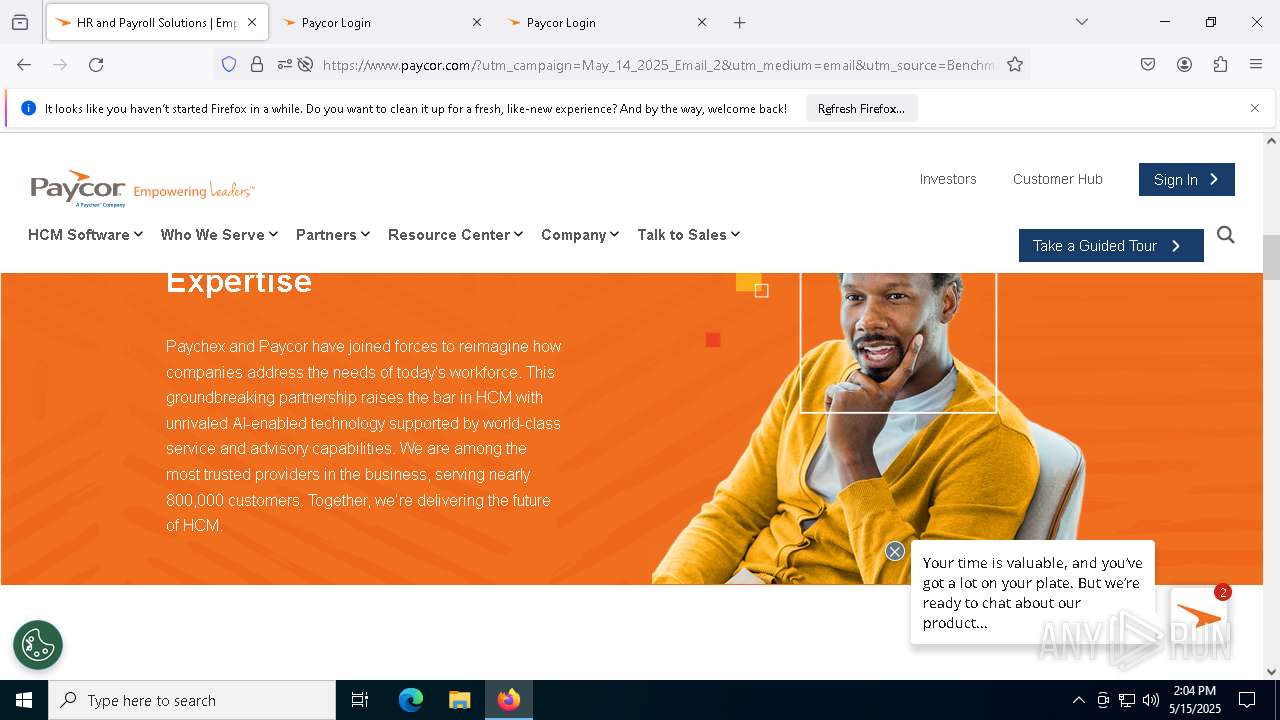Open File Explorer from the taskbar
The width and height of the screenshot is (1280, 720).
[459, 700]
